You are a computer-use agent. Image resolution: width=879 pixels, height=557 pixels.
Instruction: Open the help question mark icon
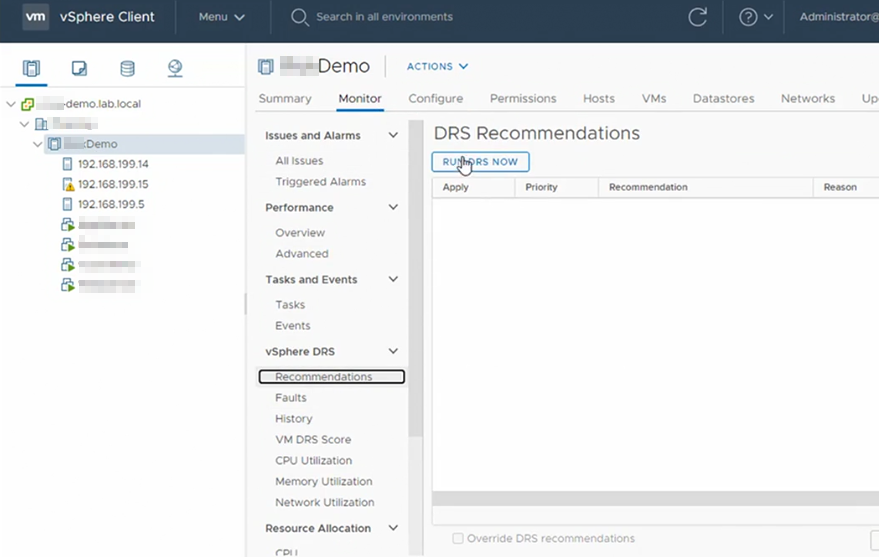coord(748,17)
